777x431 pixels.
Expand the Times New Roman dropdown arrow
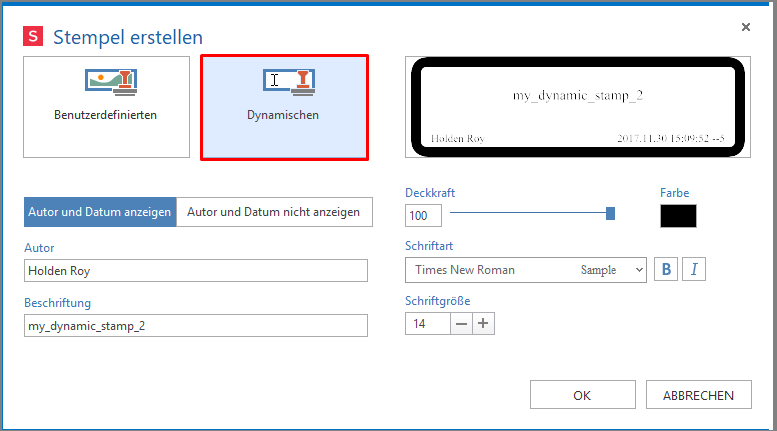(638, 270)
